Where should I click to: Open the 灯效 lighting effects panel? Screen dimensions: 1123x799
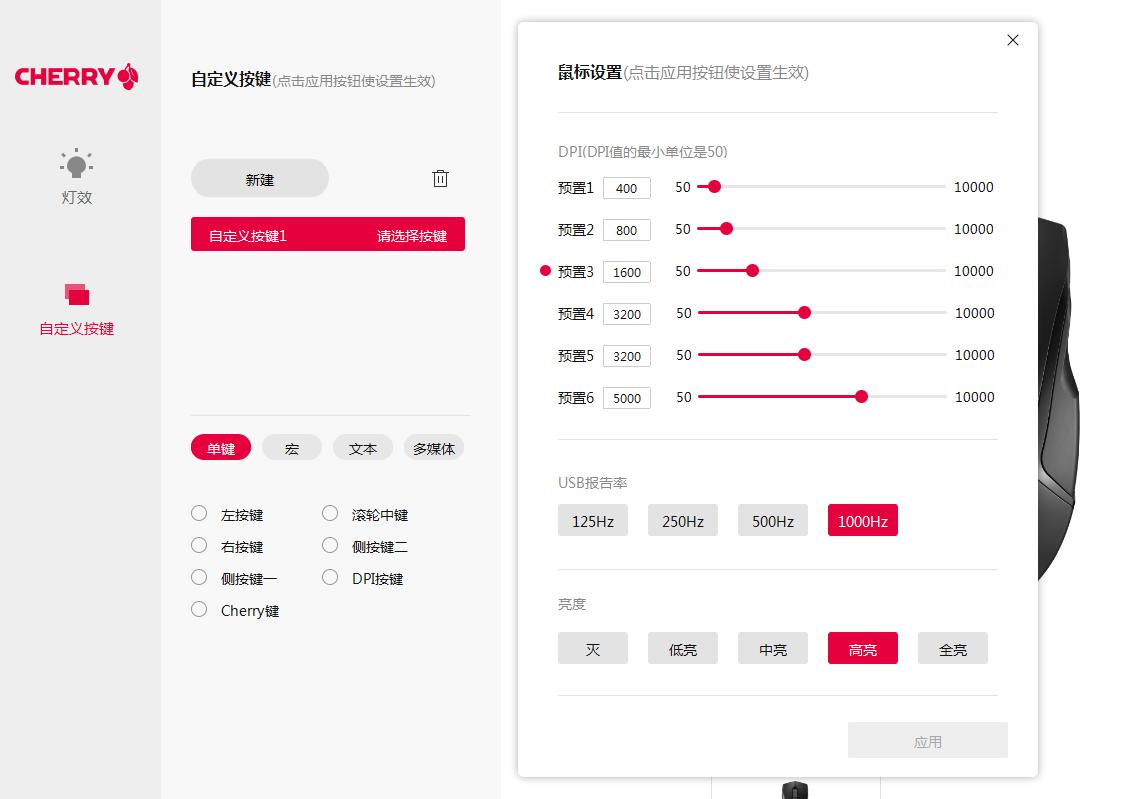click(76, 177)
